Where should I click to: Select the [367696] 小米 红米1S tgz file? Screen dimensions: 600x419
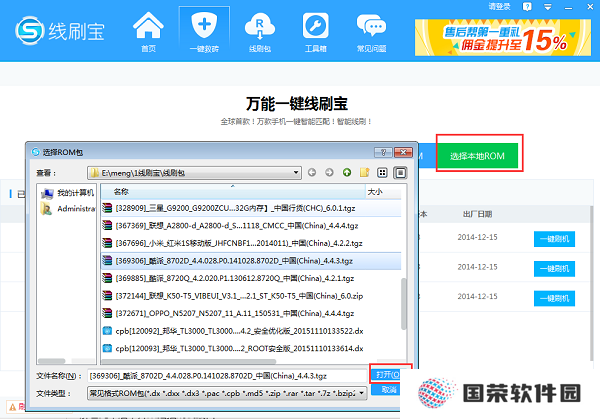[x=251, y=243]
